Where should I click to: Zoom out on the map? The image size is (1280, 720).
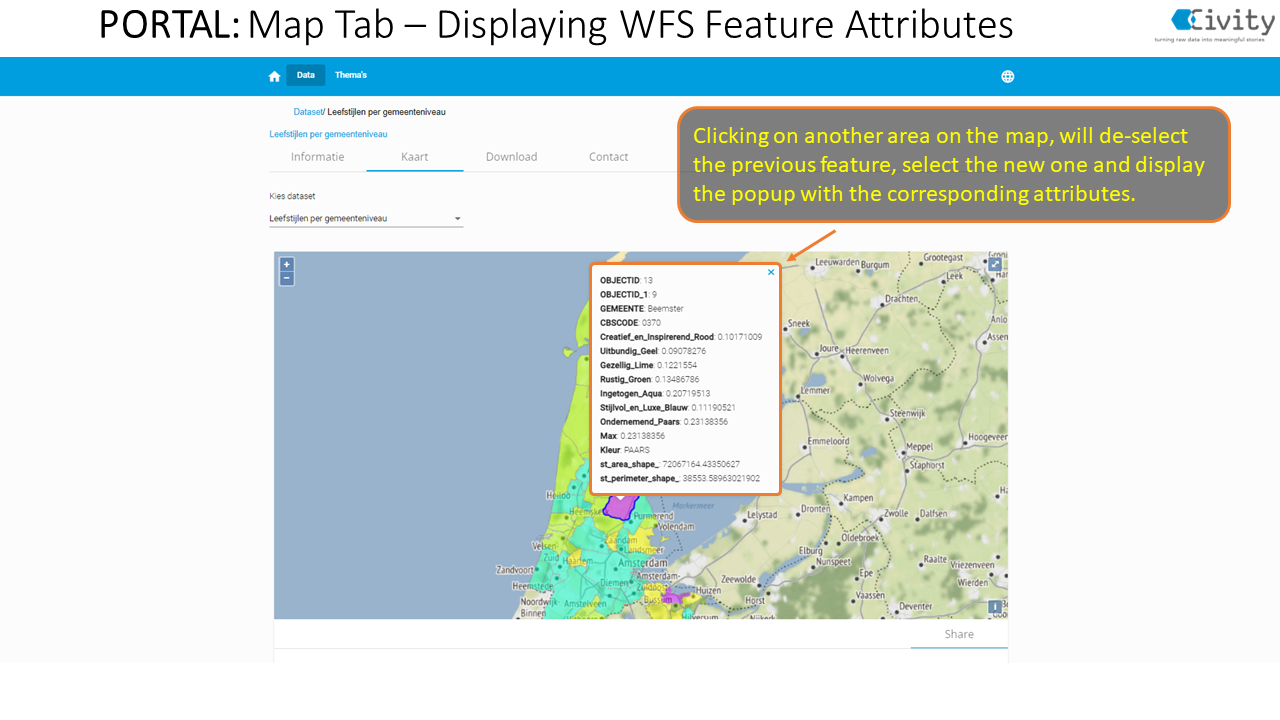coord(286,278)
